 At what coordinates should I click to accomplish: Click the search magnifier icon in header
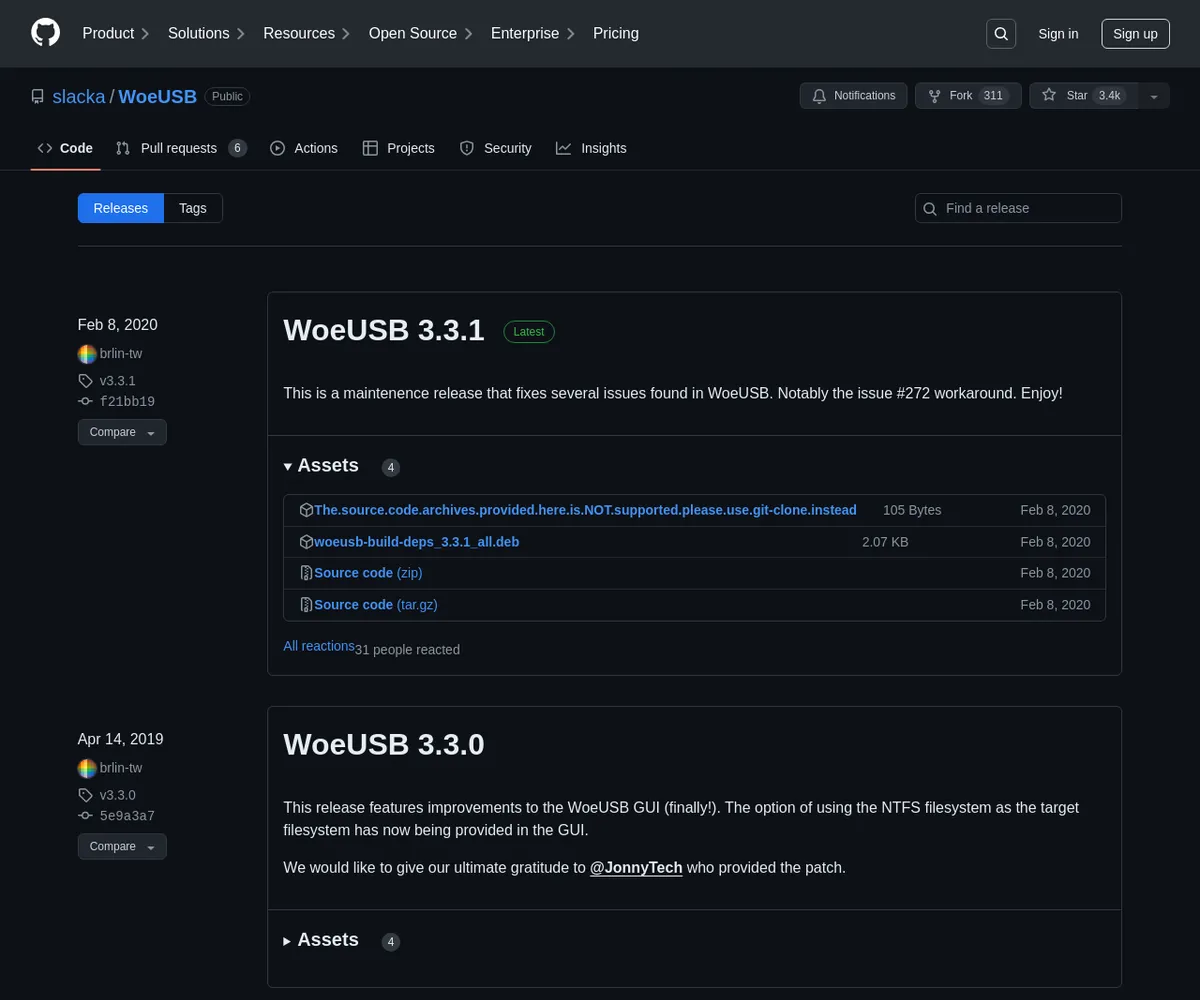point(1001,34)
